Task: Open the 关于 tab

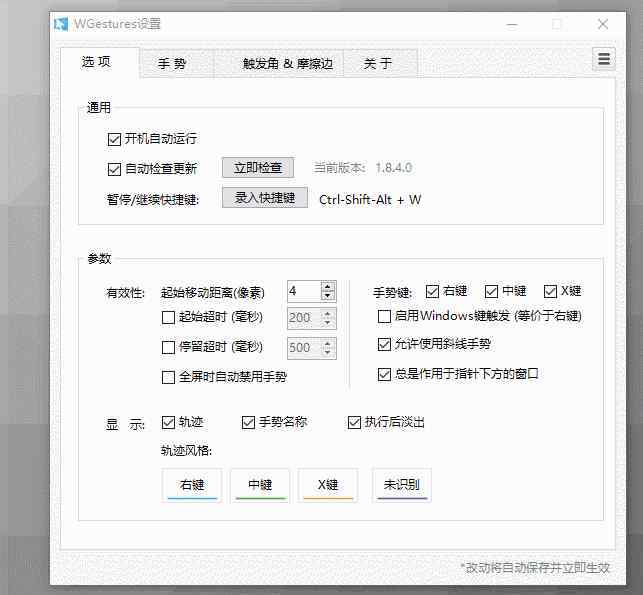Action: [x=380, y=63]
